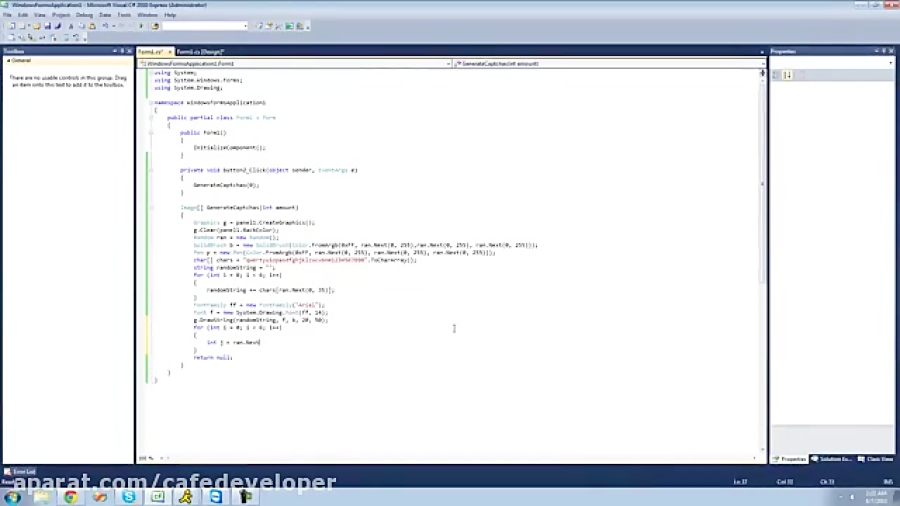Click the Paste clipboard icon
The height and width of the screenshot is (506, 900).
point(92,26)
